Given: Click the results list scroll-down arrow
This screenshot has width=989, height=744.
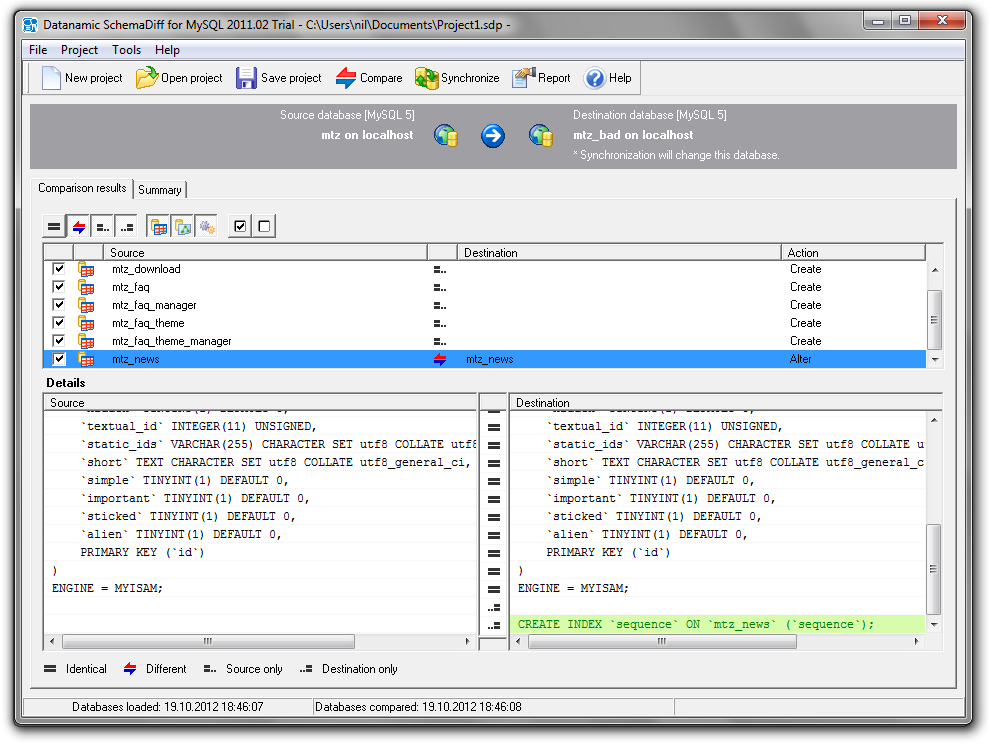Looking at the screenshot, I should point(935,359).
